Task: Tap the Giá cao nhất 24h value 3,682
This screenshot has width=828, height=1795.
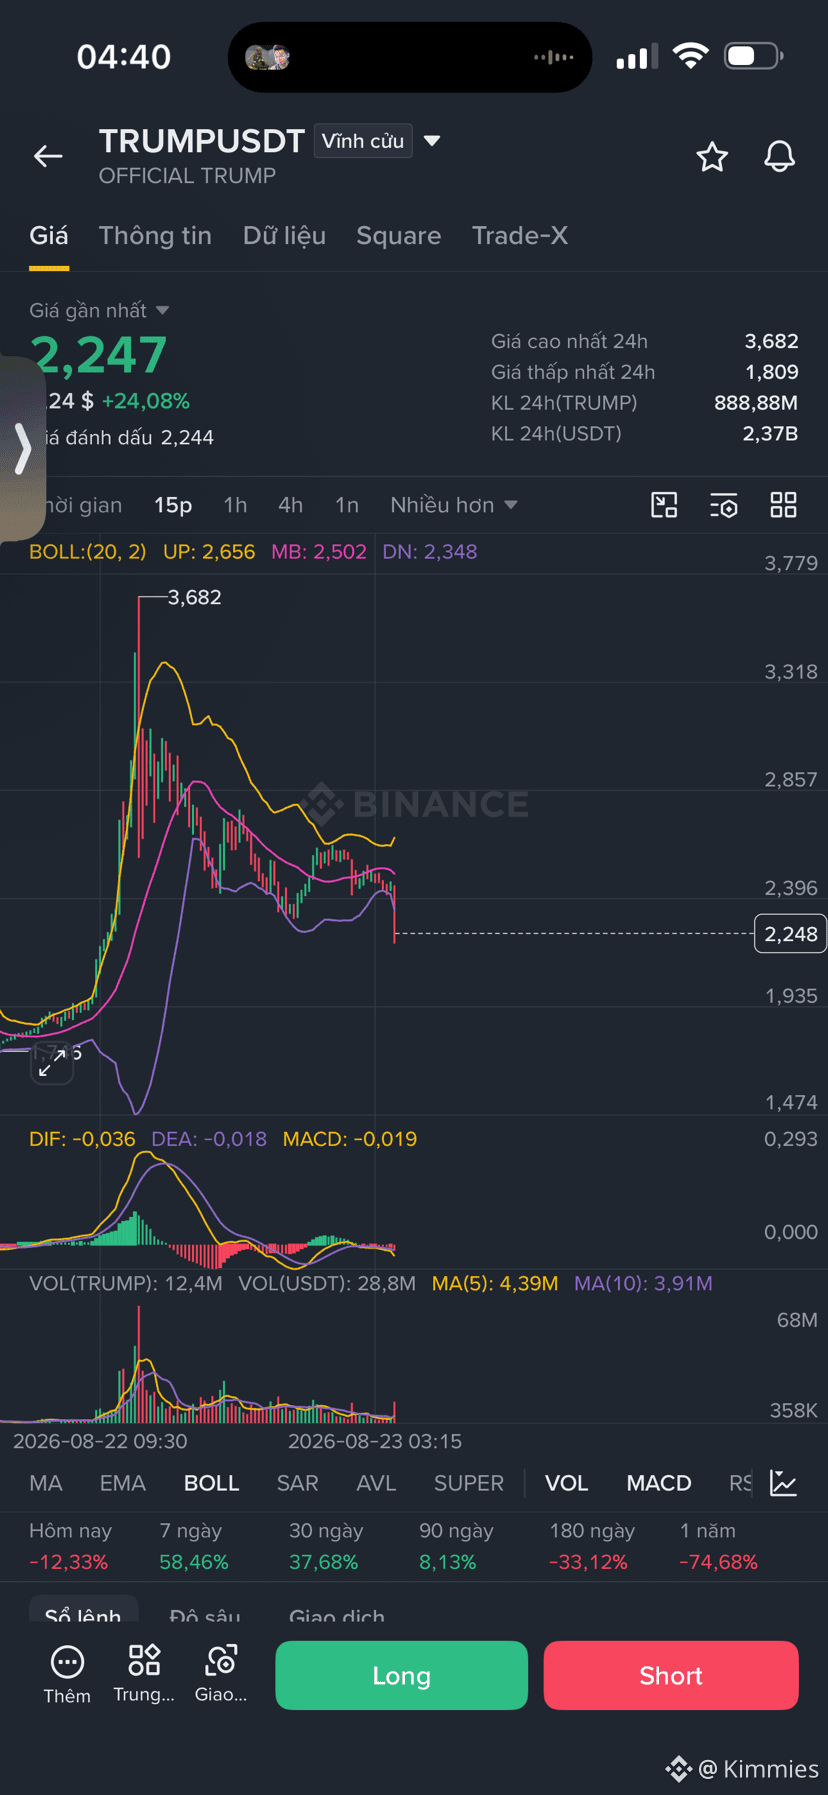Action: [x=771, y=341]
